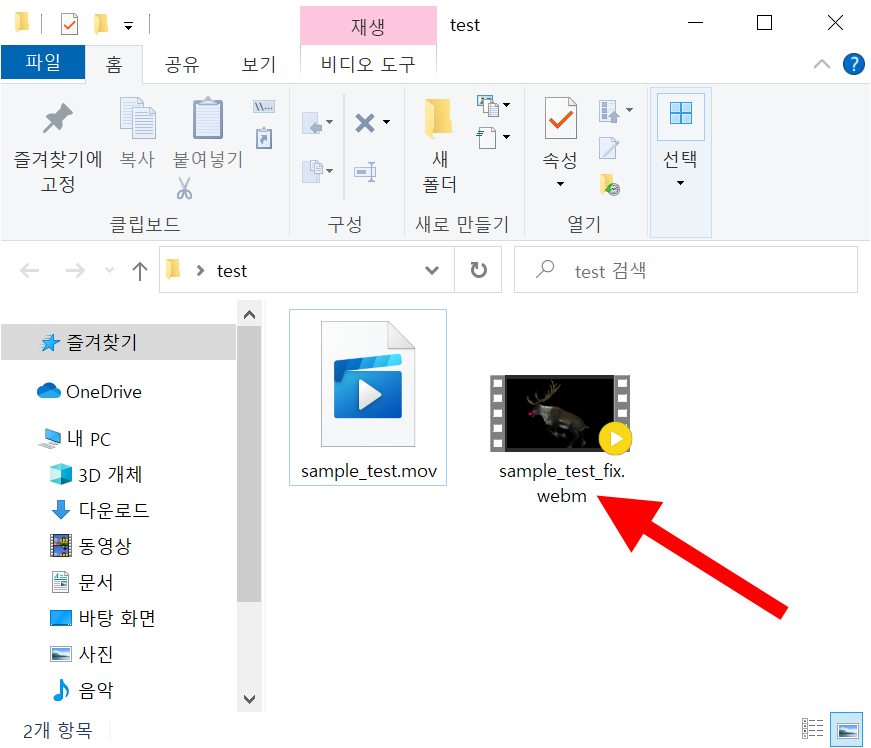Click the Paste shortcut icon

264,138
